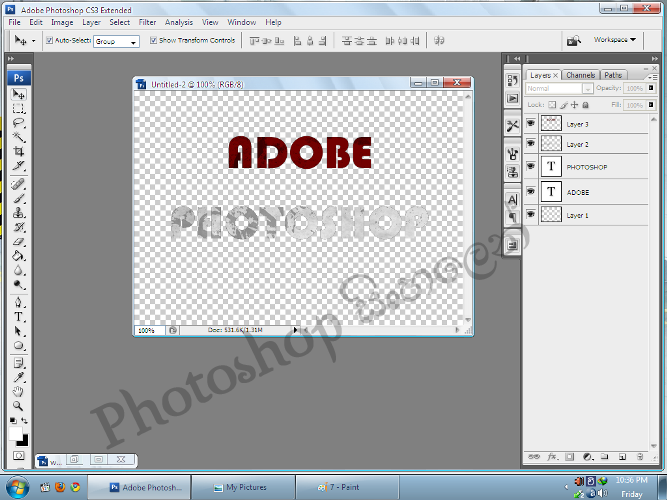Select the Lasso tool

[x=19, y=123]
